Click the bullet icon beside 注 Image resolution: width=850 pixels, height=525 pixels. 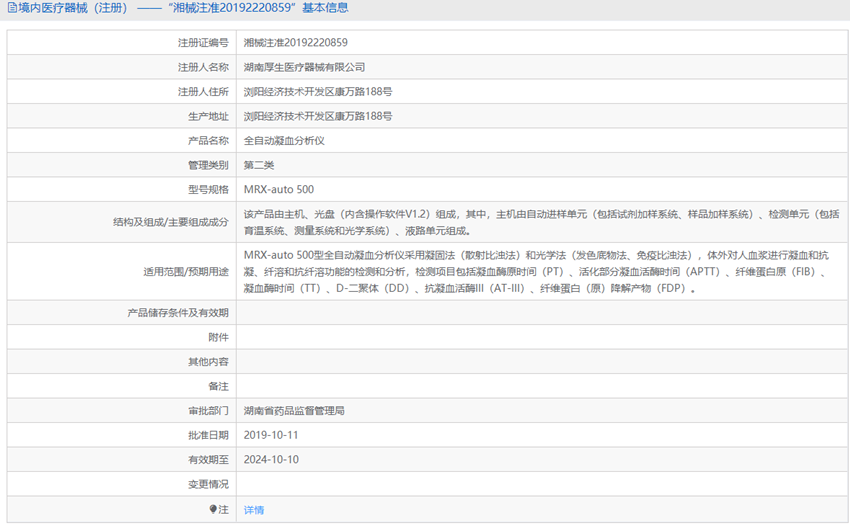[213, 510]
